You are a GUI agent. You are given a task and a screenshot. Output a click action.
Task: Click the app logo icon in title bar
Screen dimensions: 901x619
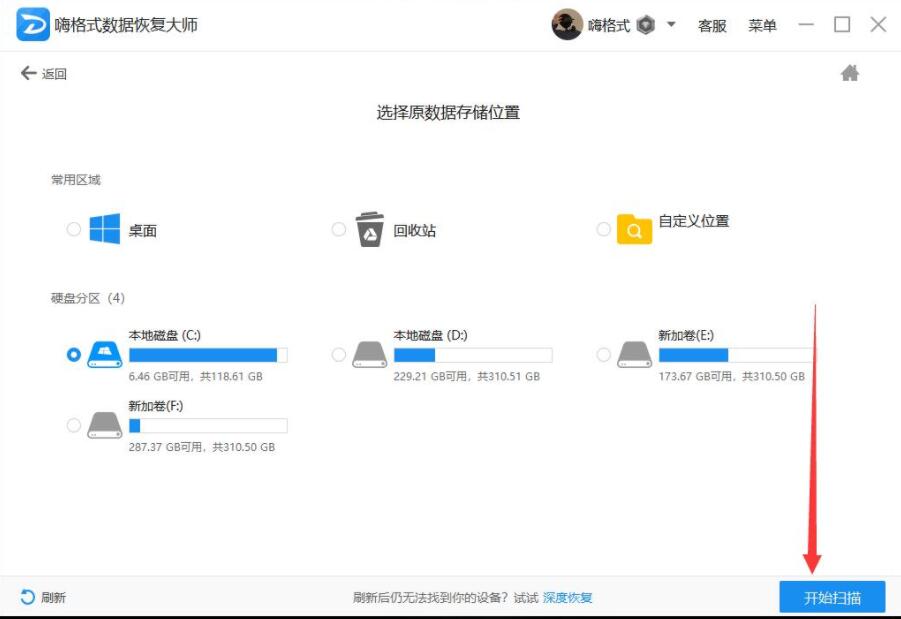[x=33, y=24]
